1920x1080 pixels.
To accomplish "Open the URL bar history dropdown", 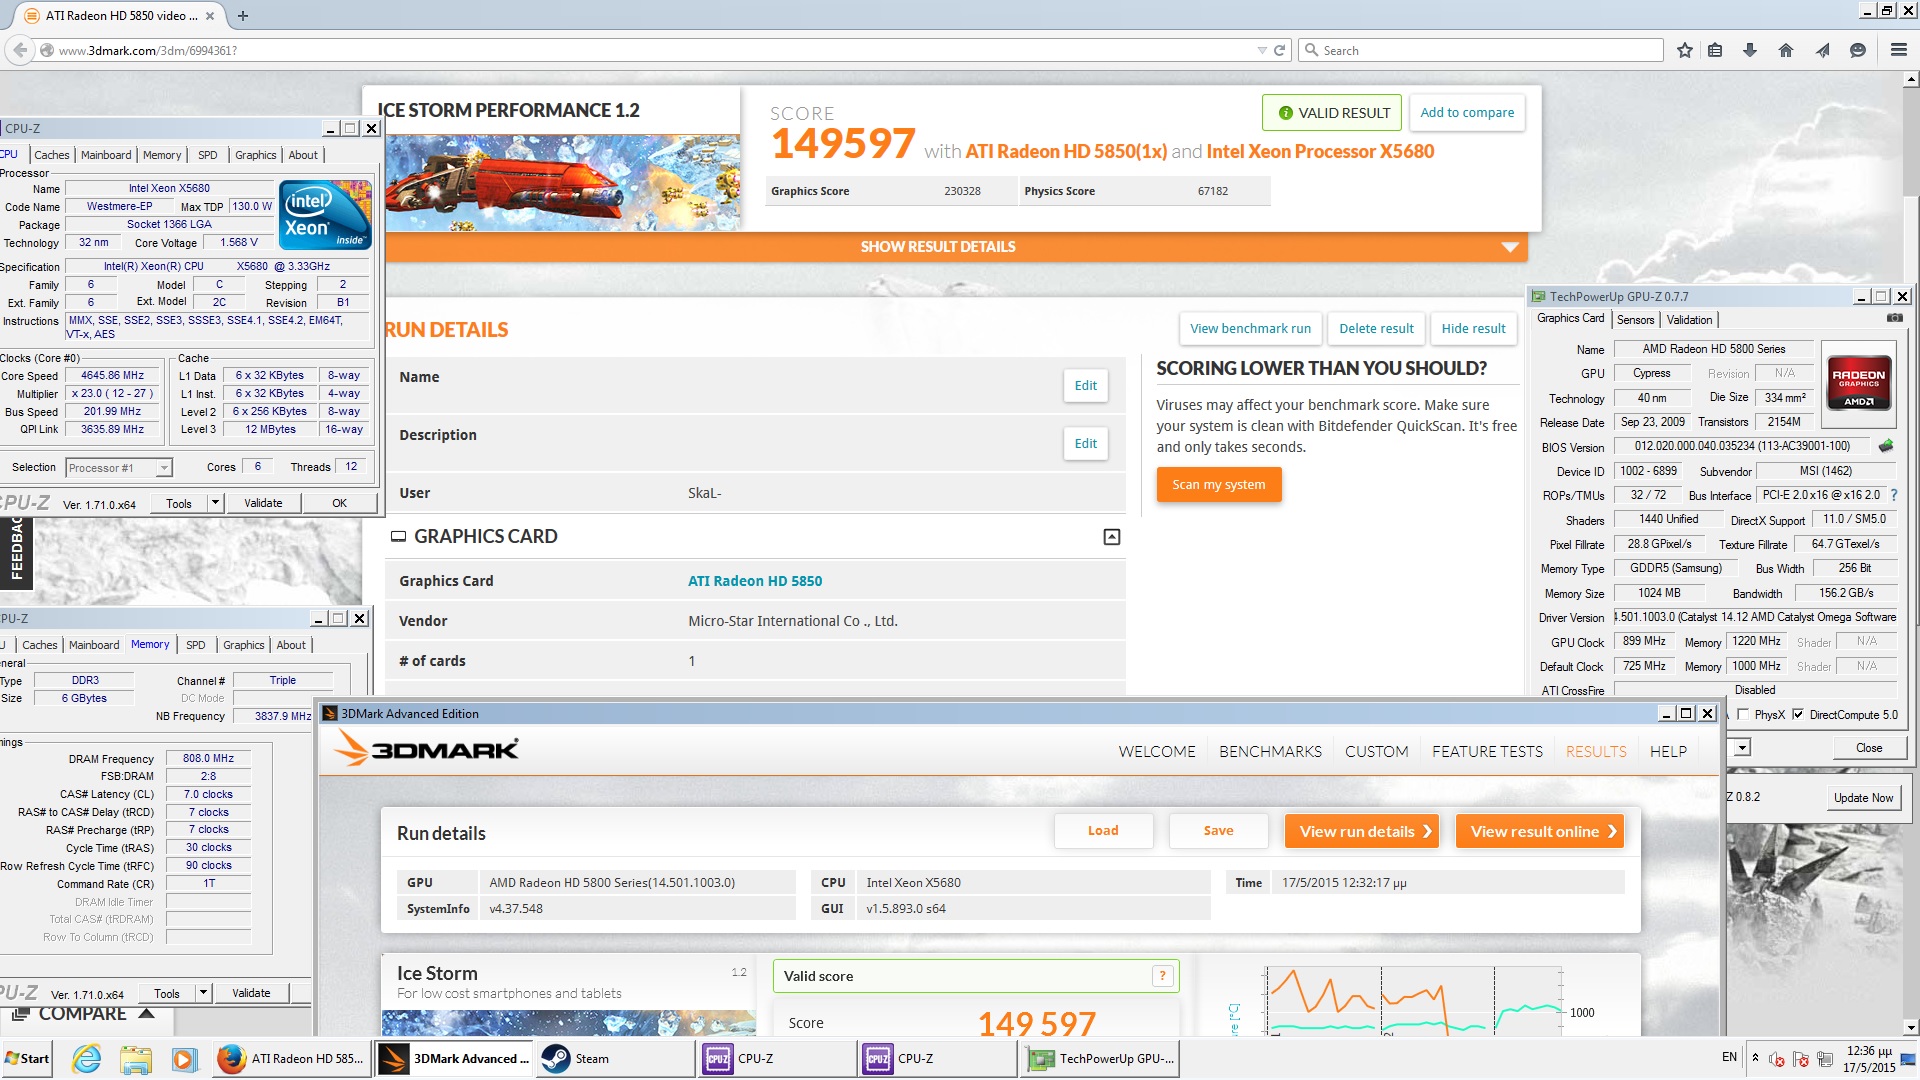I will [1261, 50].
